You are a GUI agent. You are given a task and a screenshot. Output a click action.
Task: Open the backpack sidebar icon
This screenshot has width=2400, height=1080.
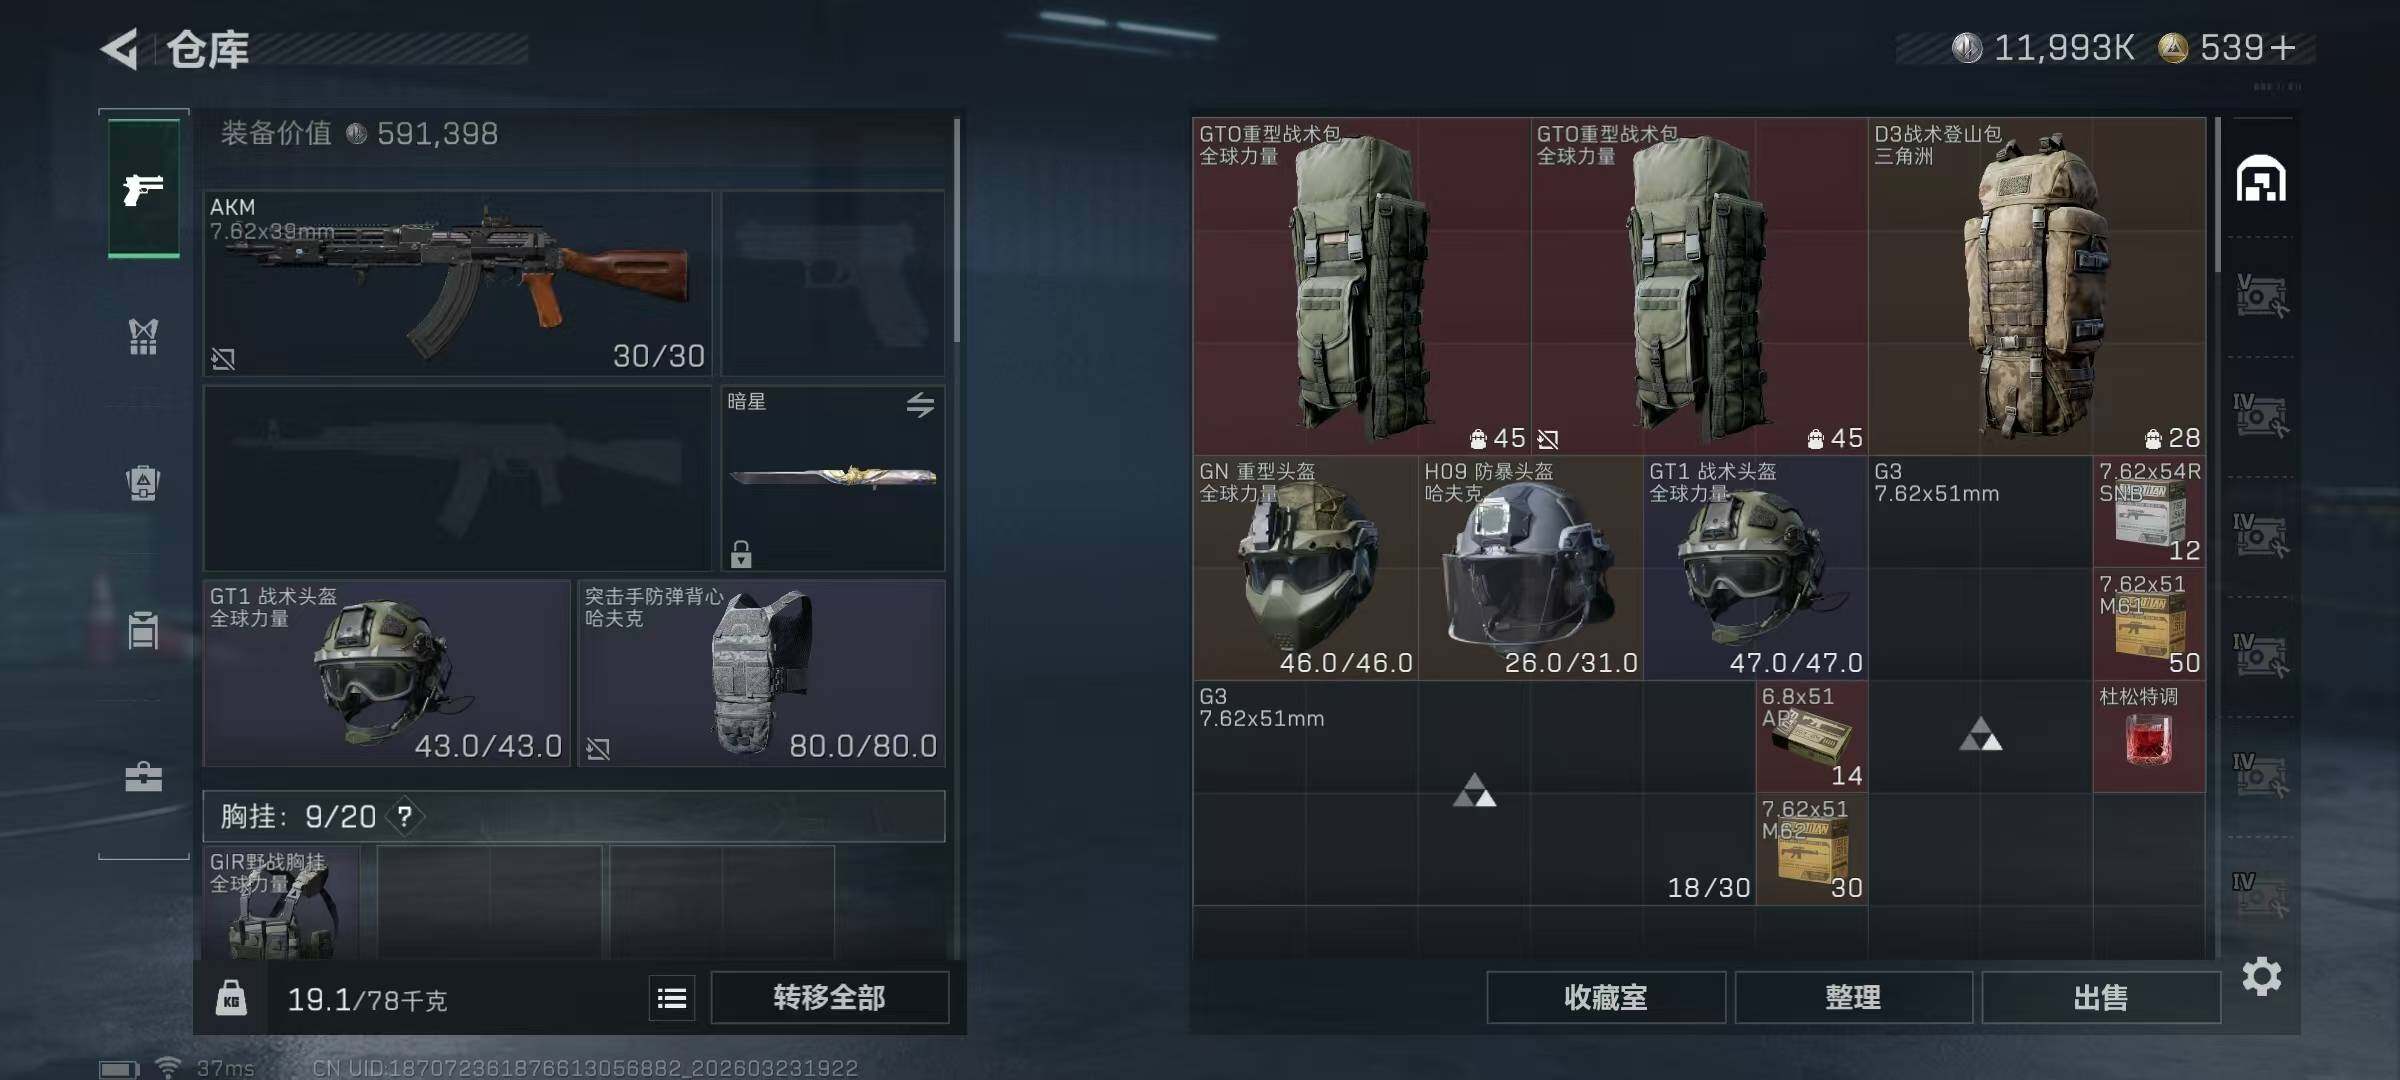pyautogui.click(x=143, y=483)
